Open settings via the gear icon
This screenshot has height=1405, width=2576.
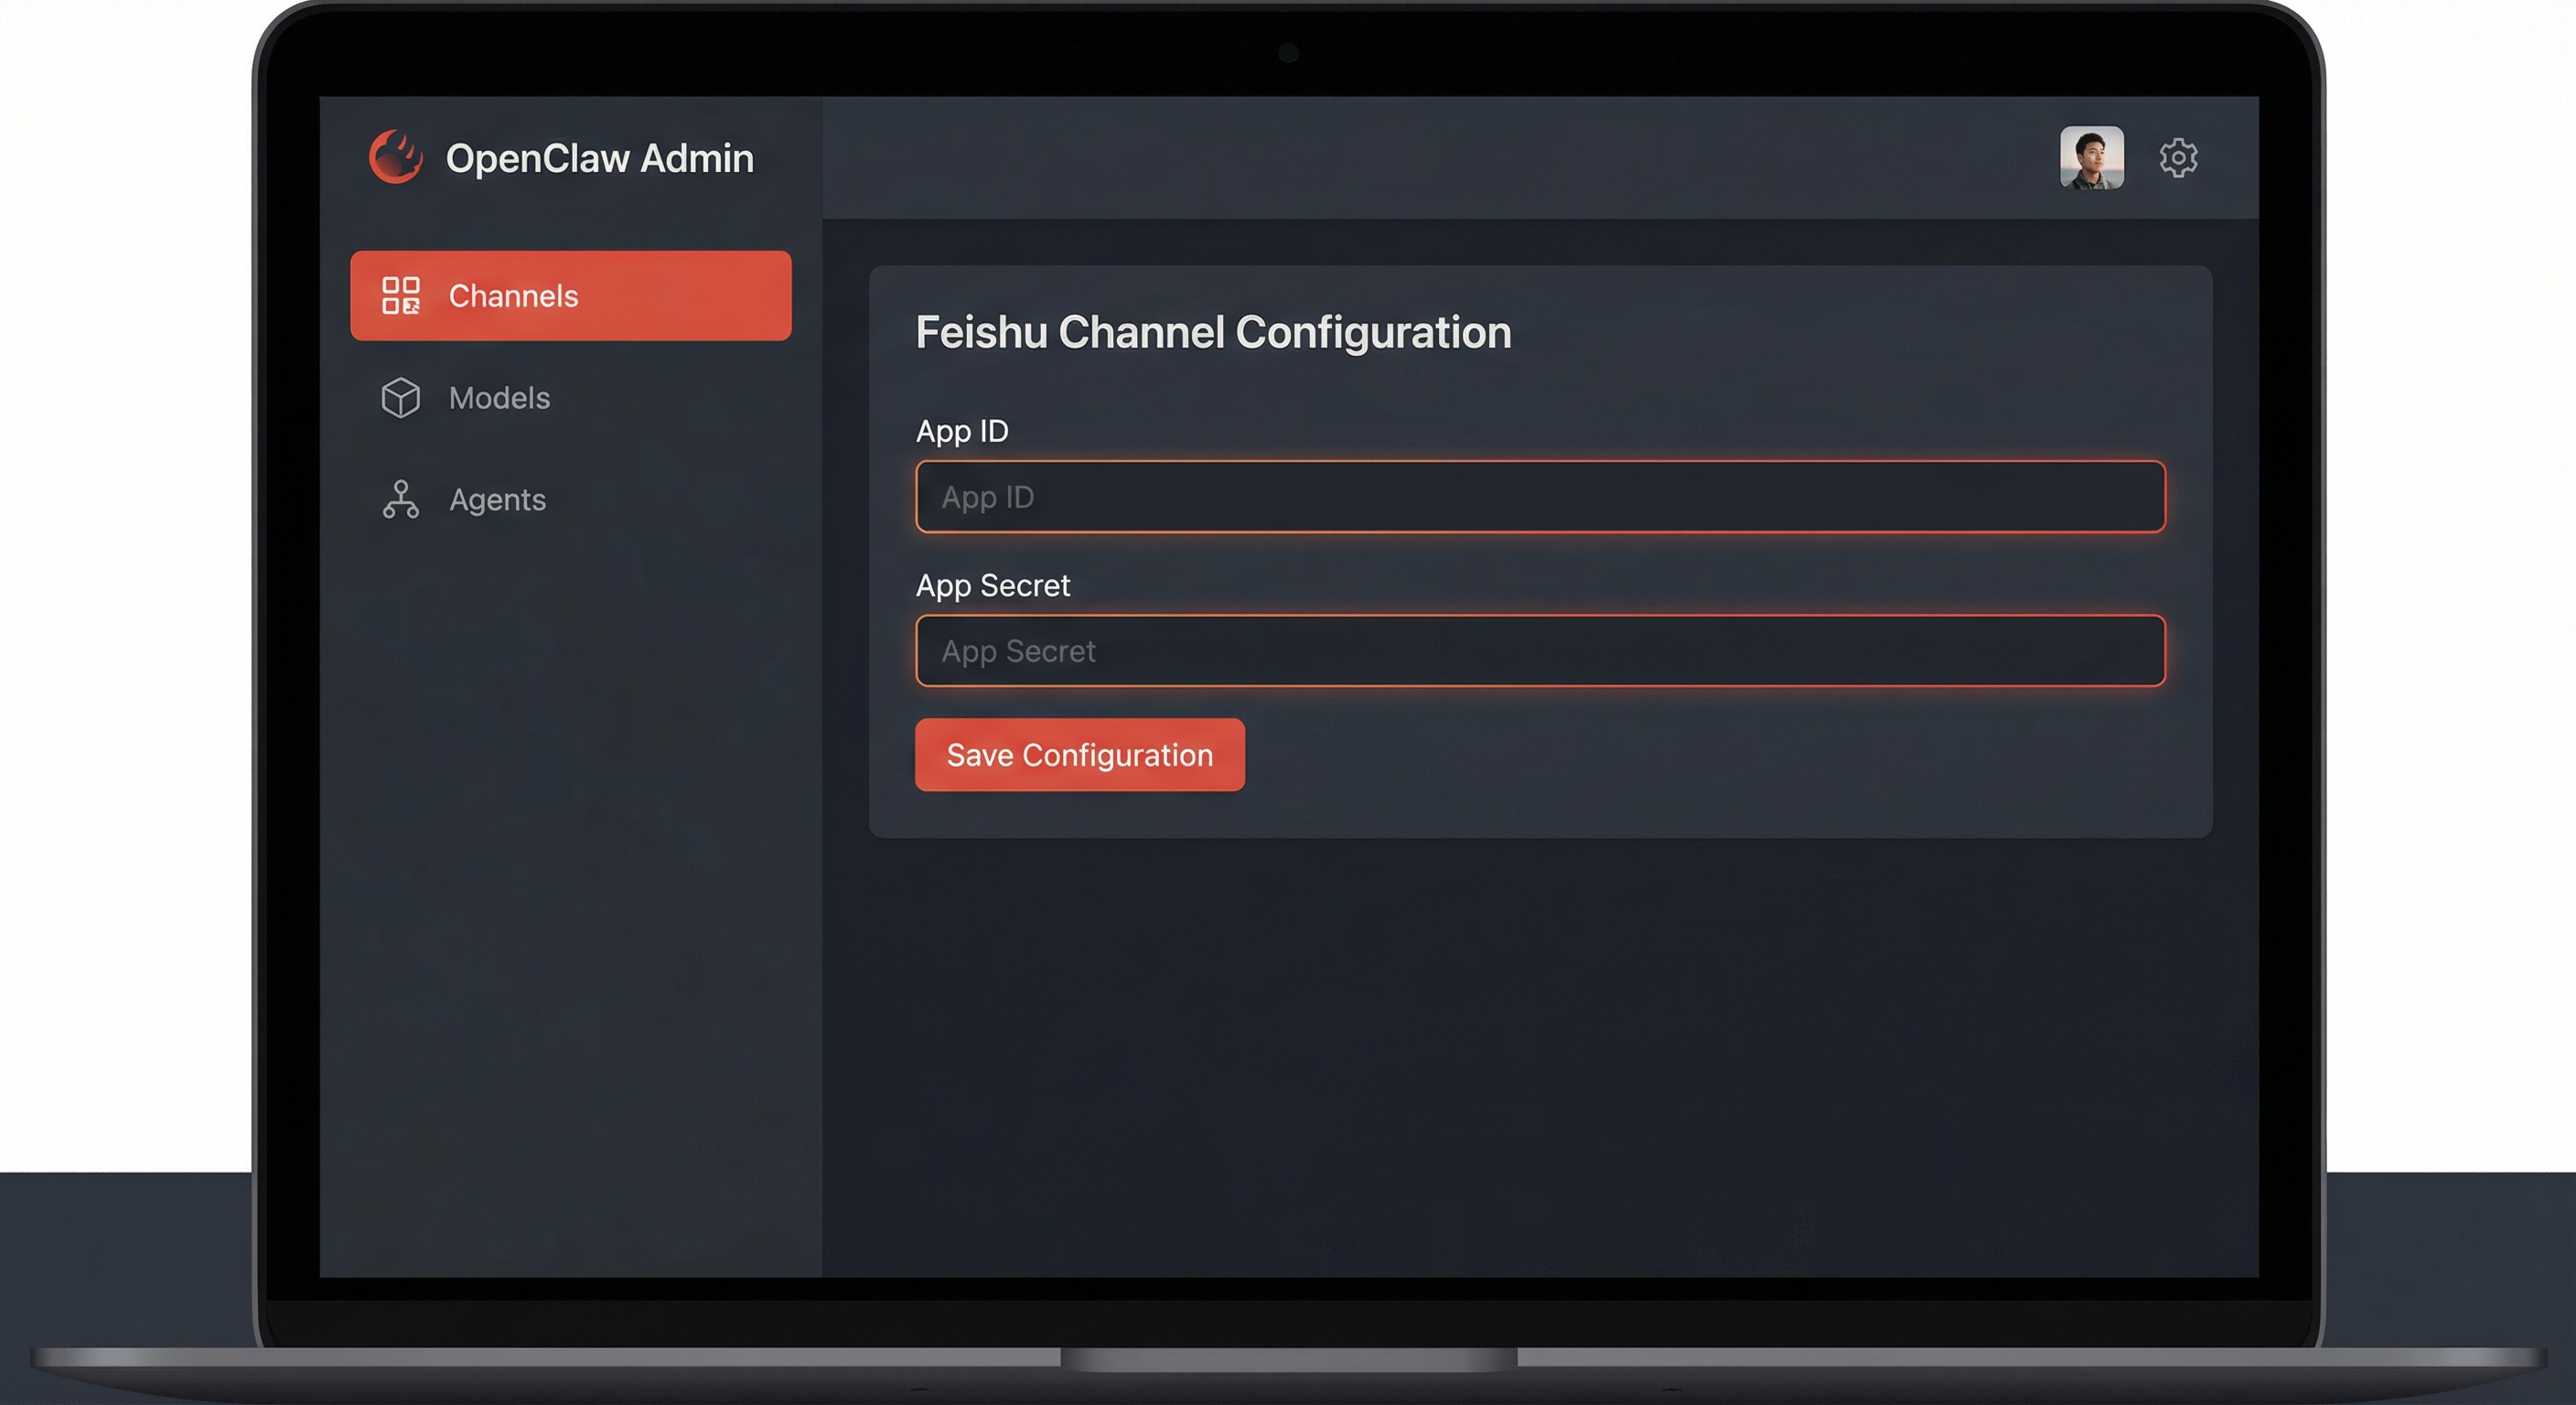point(2178,158)
